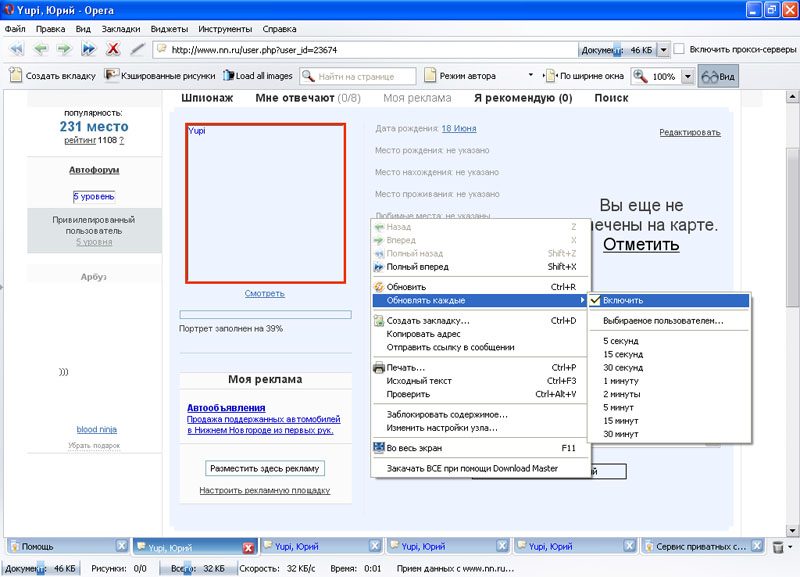Click the closed tabs trash icon

[778, 547]
